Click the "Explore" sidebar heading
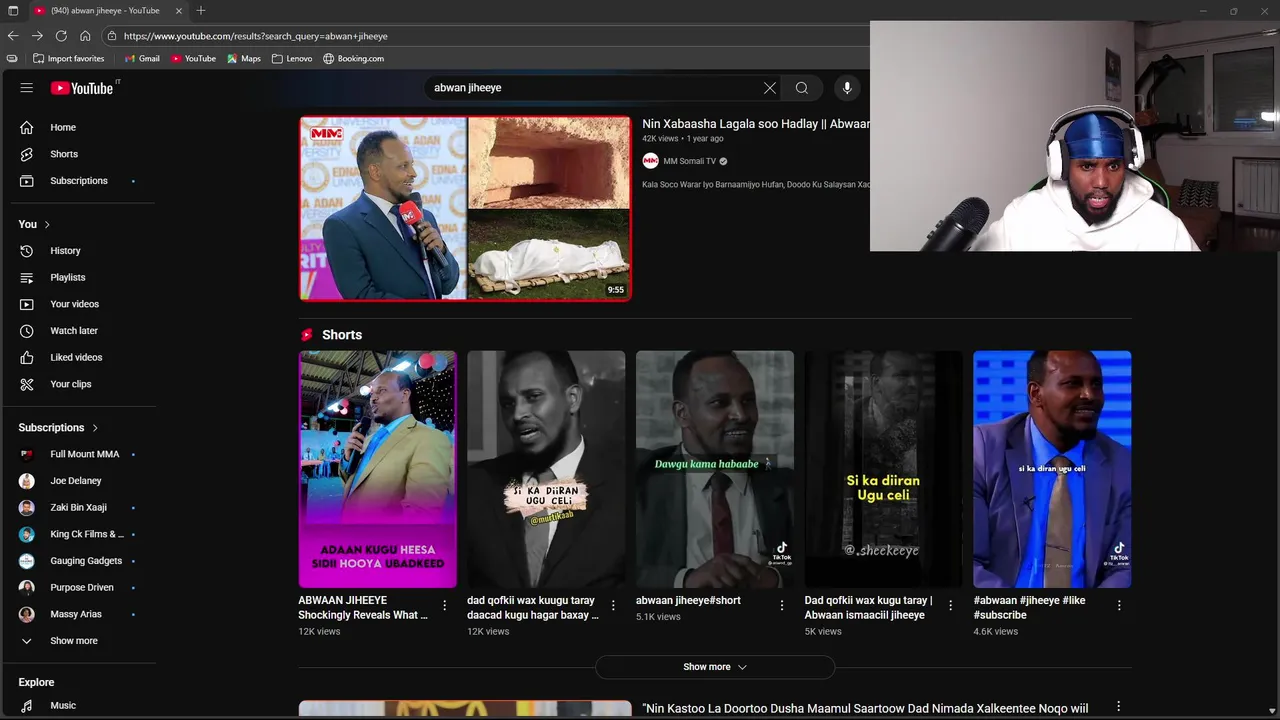The image size is (1280, 720). click(x=36, y=682)
